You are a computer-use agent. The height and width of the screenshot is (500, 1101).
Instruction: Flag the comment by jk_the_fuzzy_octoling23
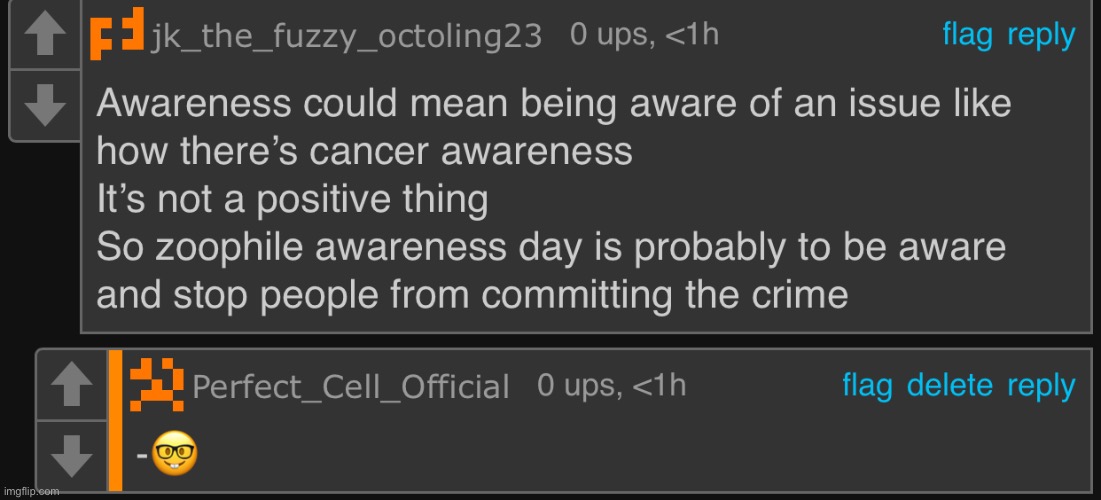click(967, 35)
